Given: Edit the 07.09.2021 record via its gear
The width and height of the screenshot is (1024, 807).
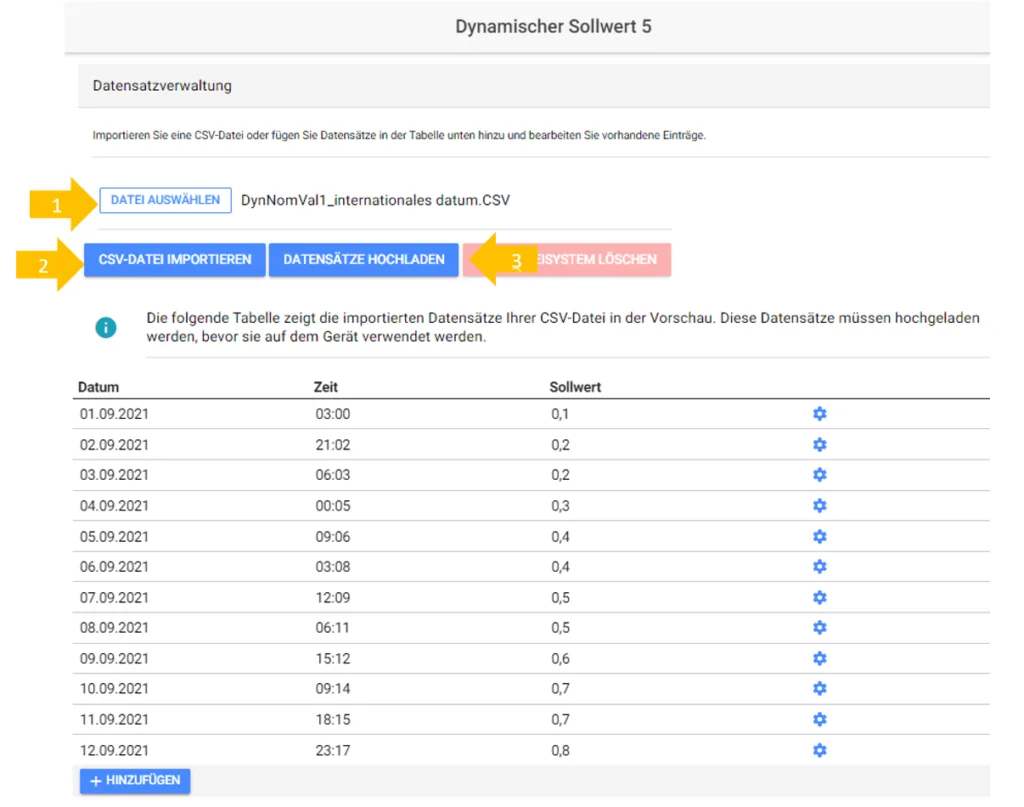Looking at the screenshot, I should point(820,597).
